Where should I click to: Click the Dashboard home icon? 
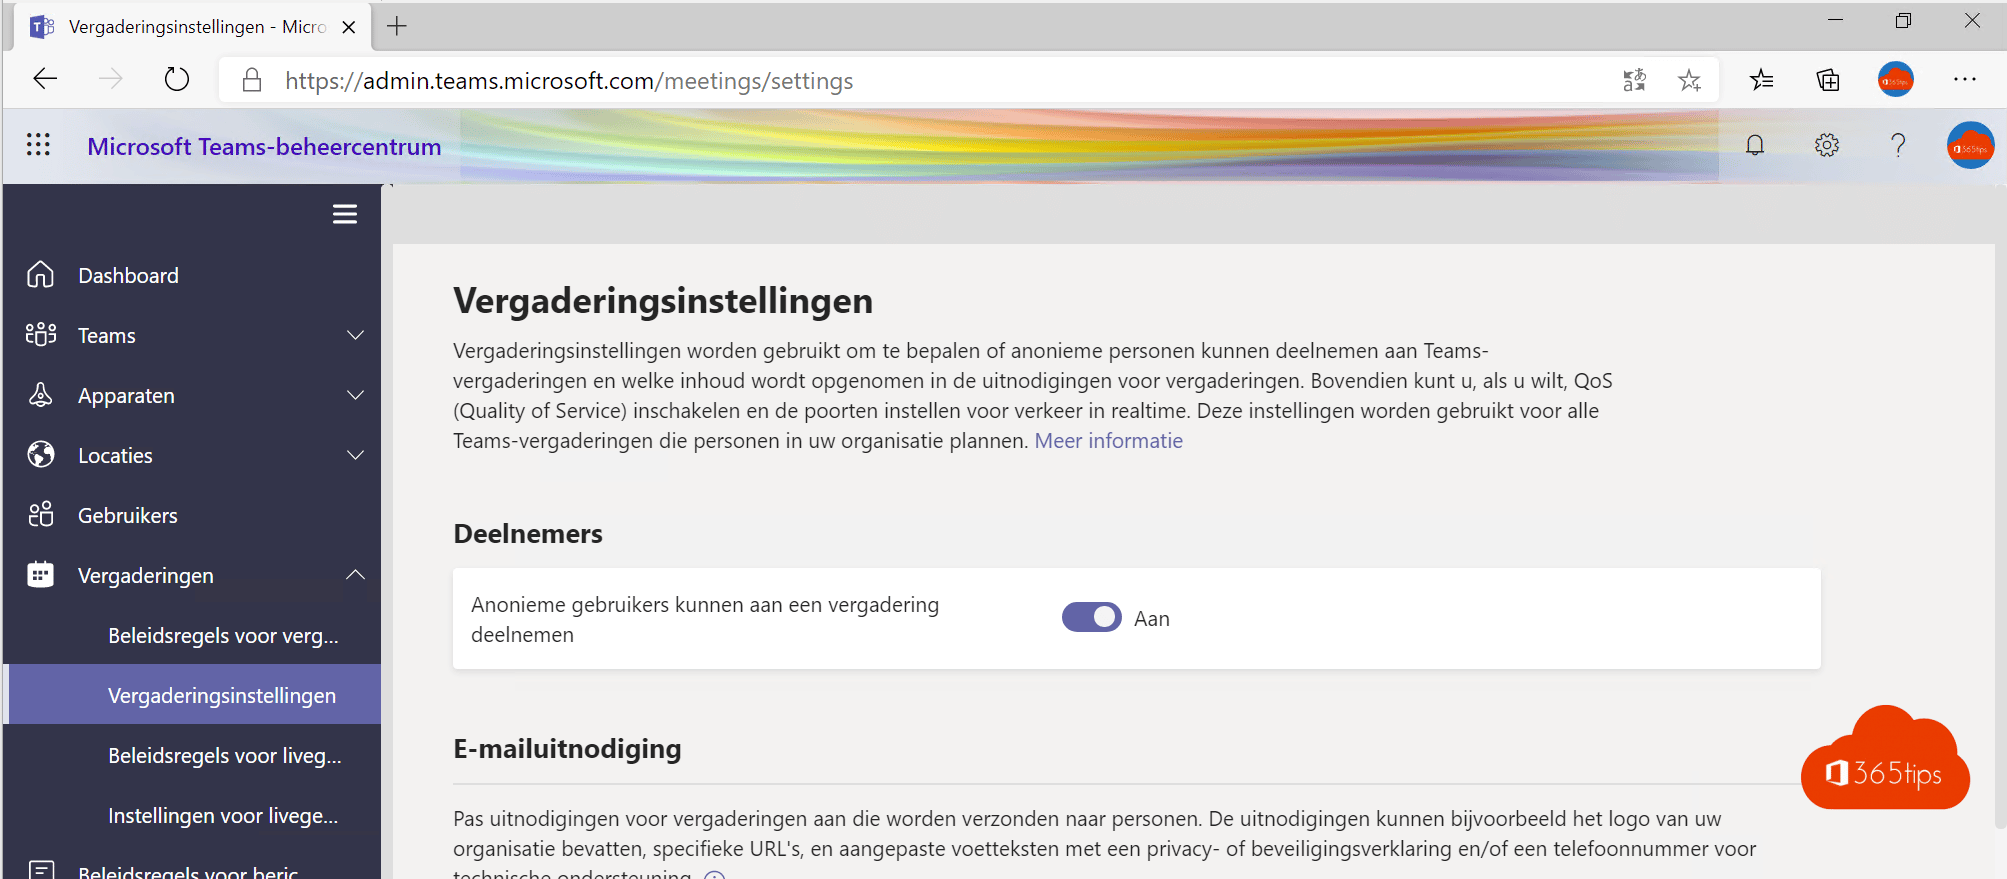pyautogui.click(x=40, y=274)
